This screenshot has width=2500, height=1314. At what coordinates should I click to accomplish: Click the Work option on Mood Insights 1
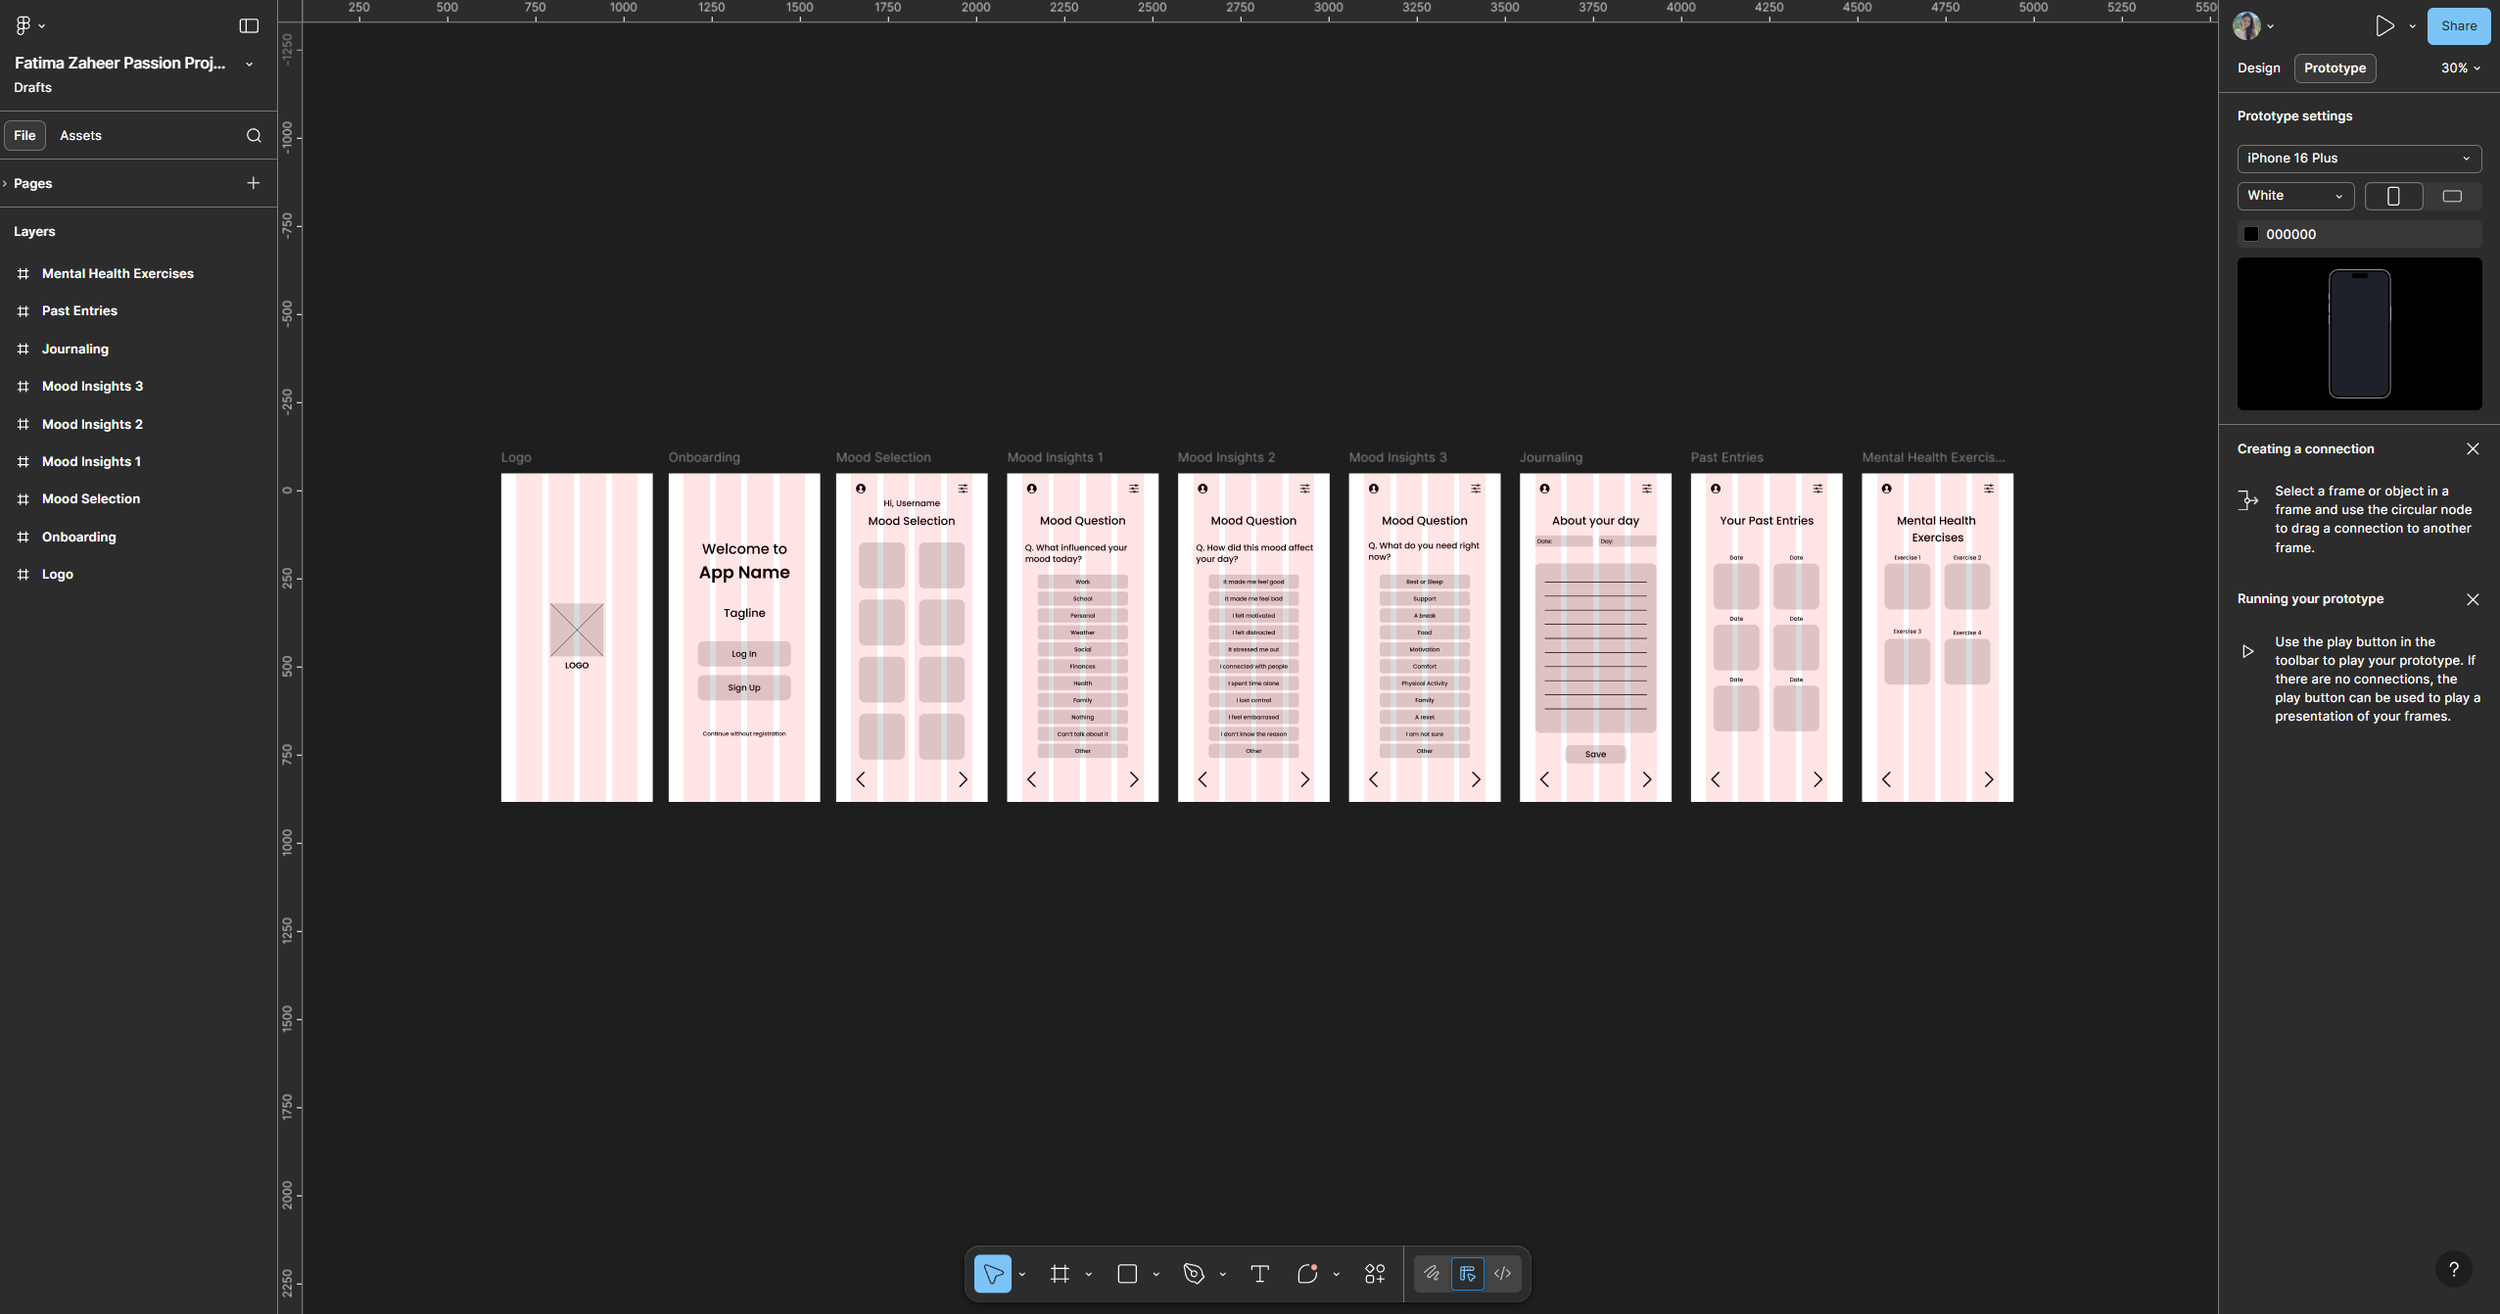pyautogui.click(x=1082, y=582)
